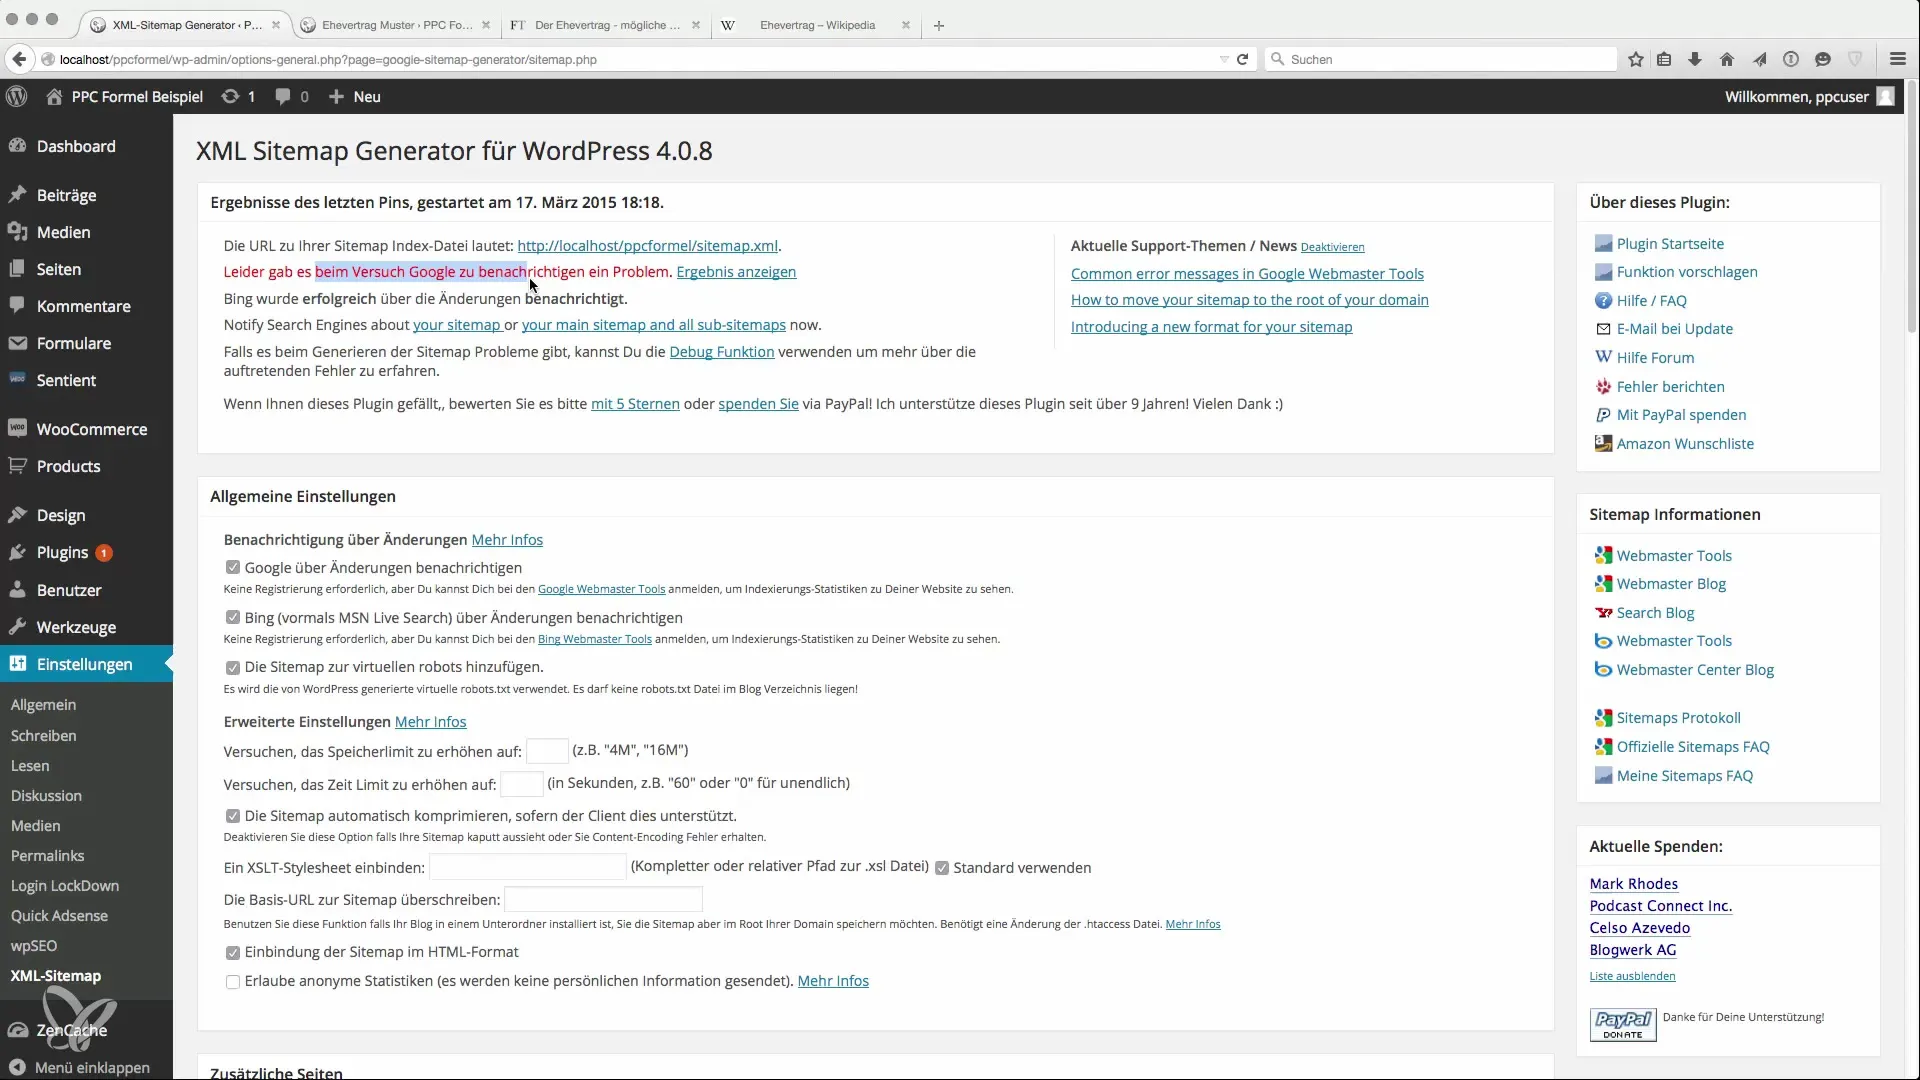1920x1080 pixels.
Task: Open the Debug Funktion link
Action: click(x=722, y=352)
